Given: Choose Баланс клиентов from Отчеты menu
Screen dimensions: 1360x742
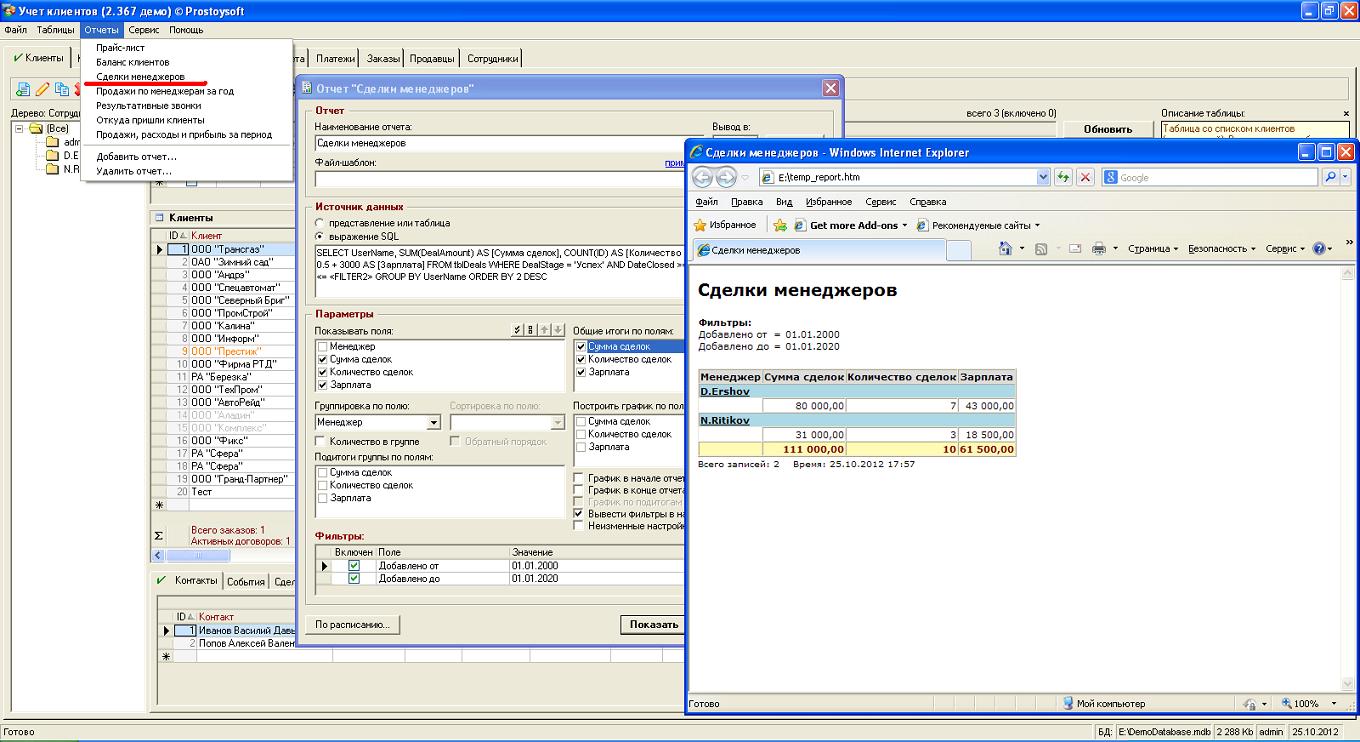Looking at the screenshot, I should [133, 62].
